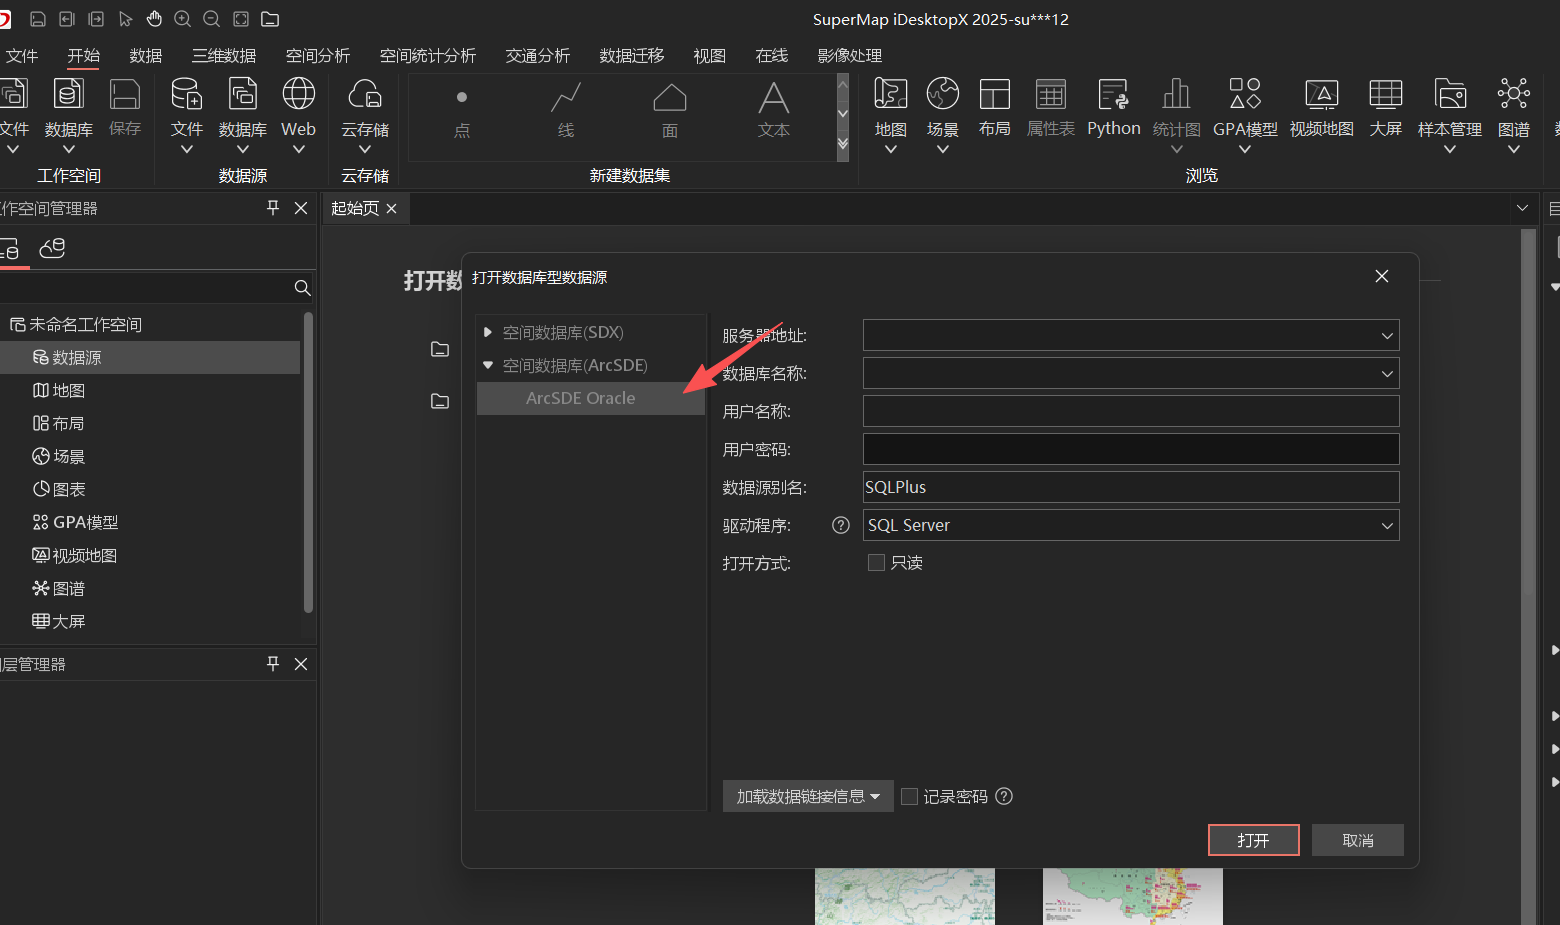Open the 驱动程序 SQL Server dropdown
Image resolution: width=1560 pixels, height=925 pixels.
pos(1386,526)
